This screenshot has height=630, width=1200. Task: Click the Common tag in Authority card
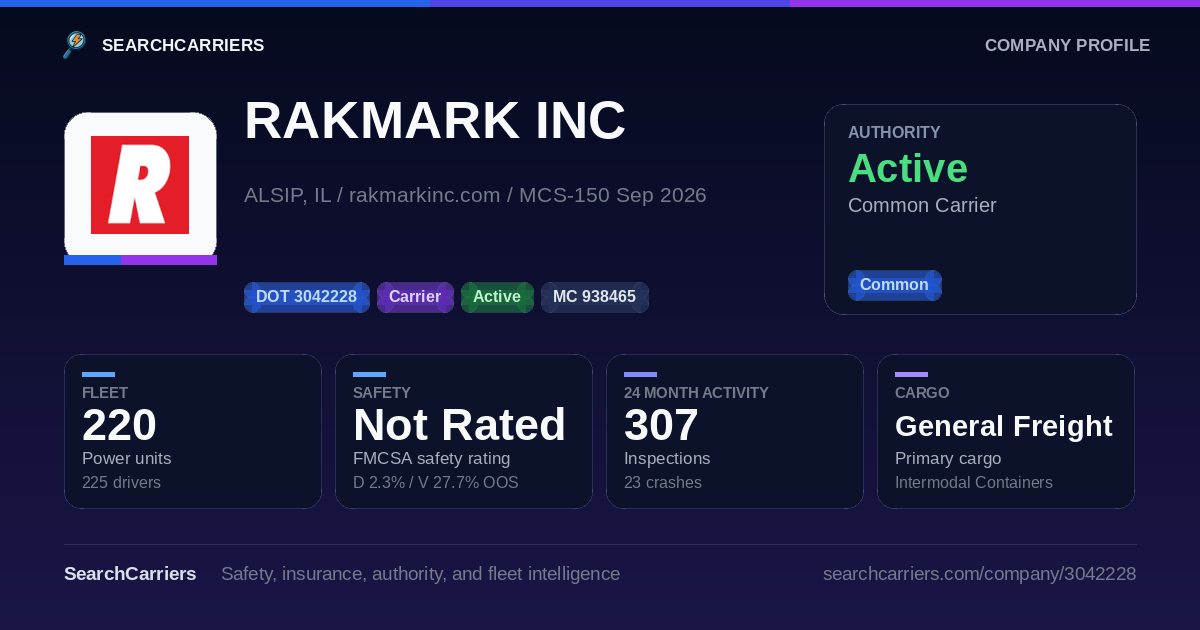coord(894,285)
